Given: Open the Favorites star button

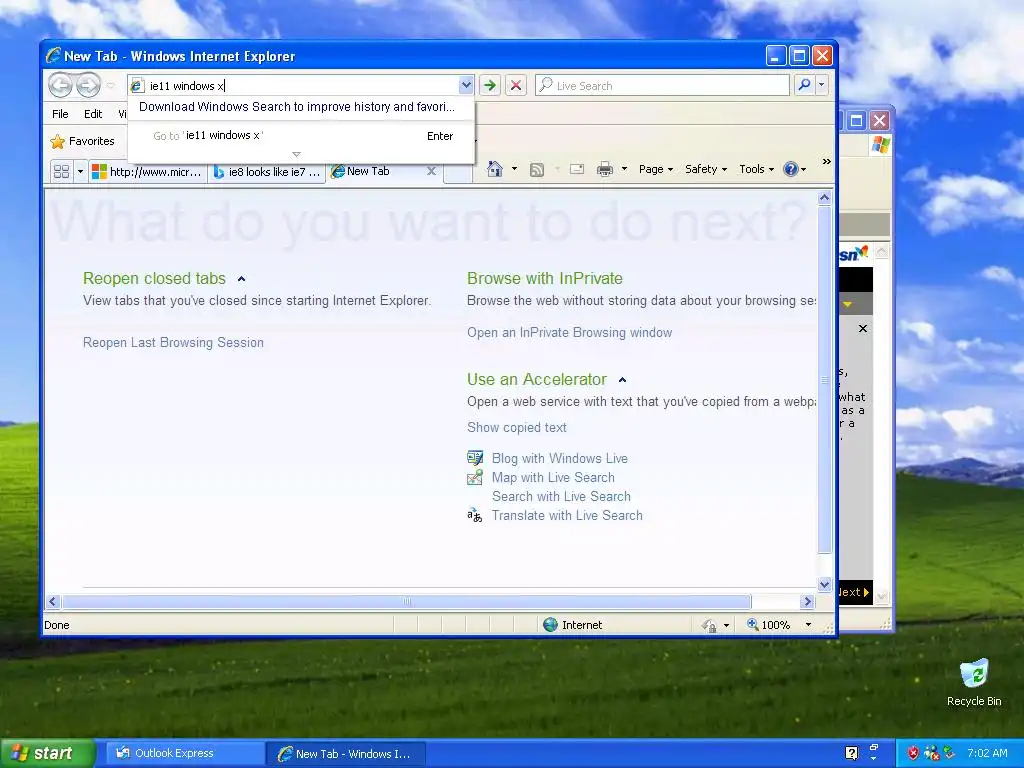Looking at the screenshot, I should (x=83, y=141).
